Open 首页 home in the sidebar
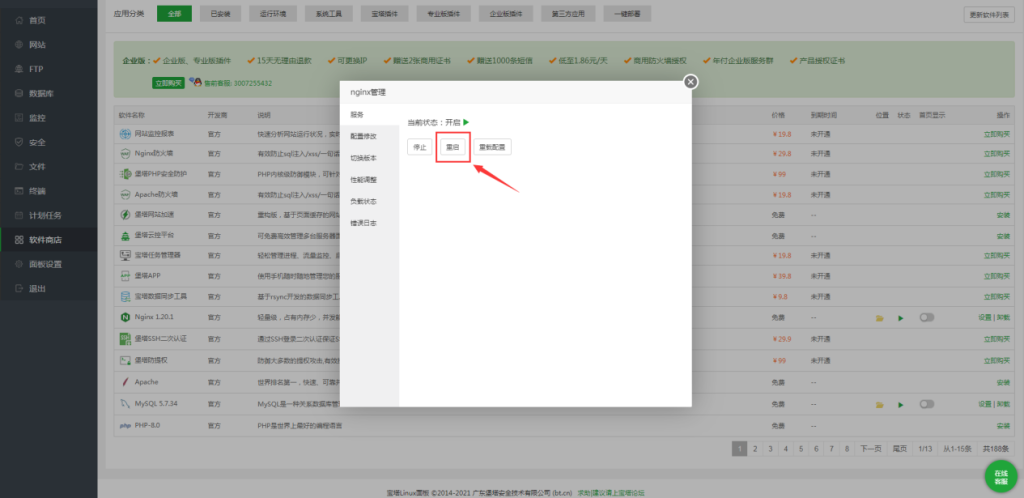This screenshot has width=1024, height=498. point(37,20)
